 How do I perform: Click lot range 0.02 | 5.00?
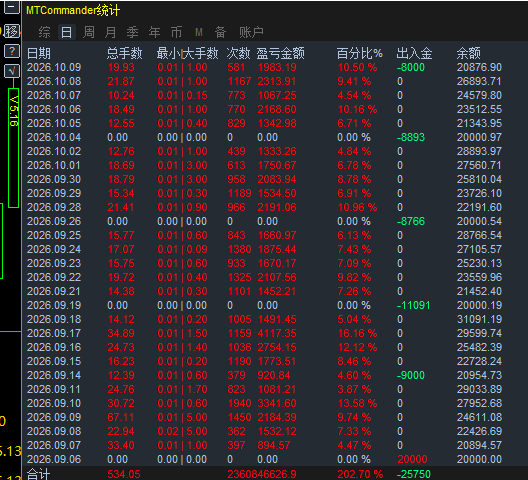coord(182,431)
